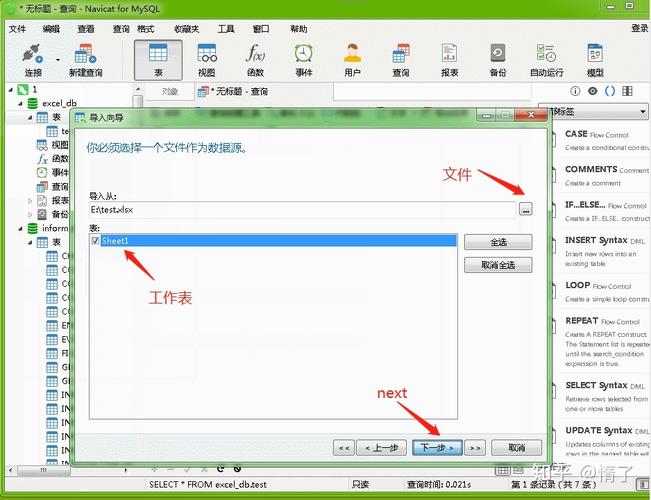Open the Function (函数) toolbar icon
Screen dimensions: 651x500
[x=255, y=61]
